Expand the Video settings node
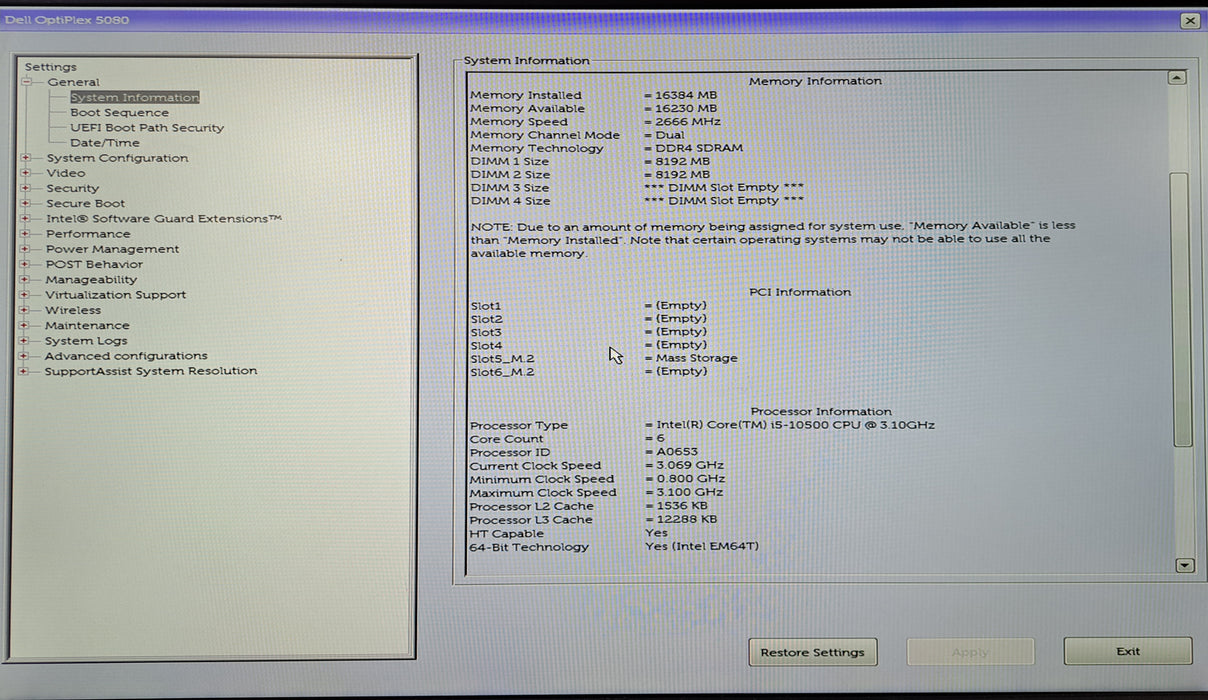Screen dimensions: 1208x700 (25, 173)
